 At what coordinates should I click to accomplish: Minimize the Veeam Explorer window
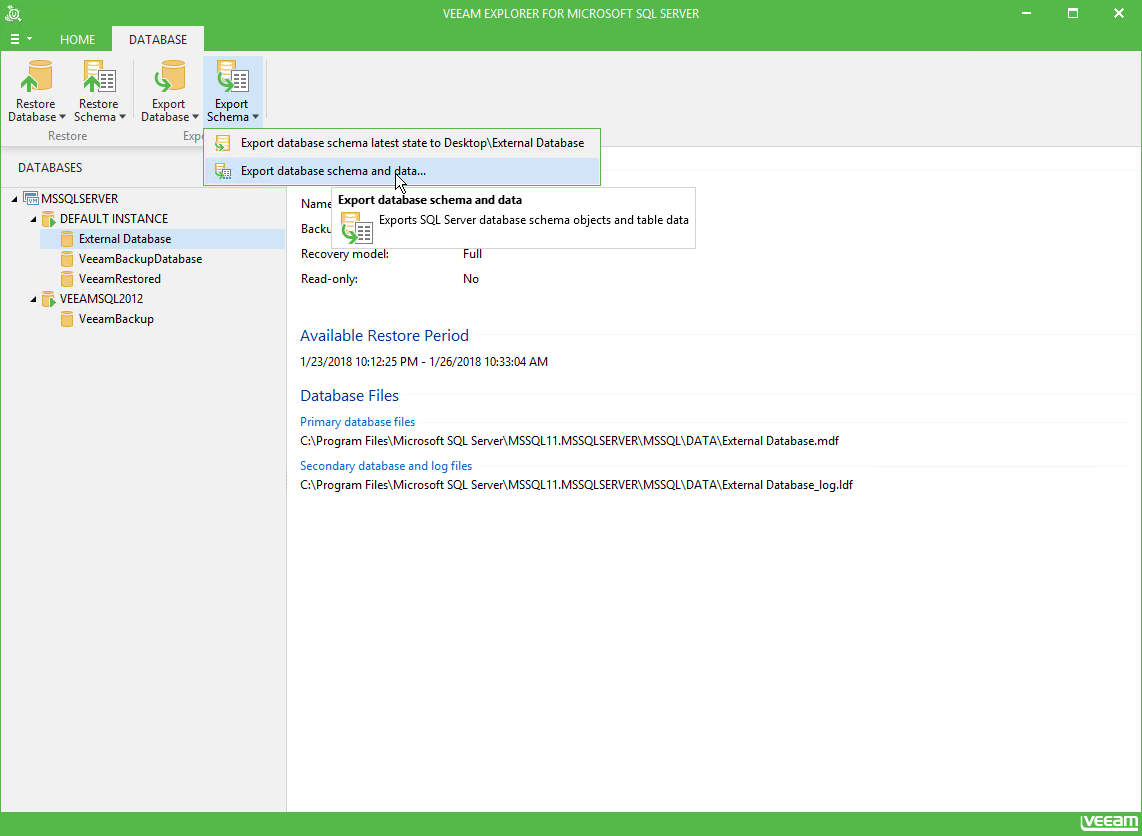(x=1027, y=13)
